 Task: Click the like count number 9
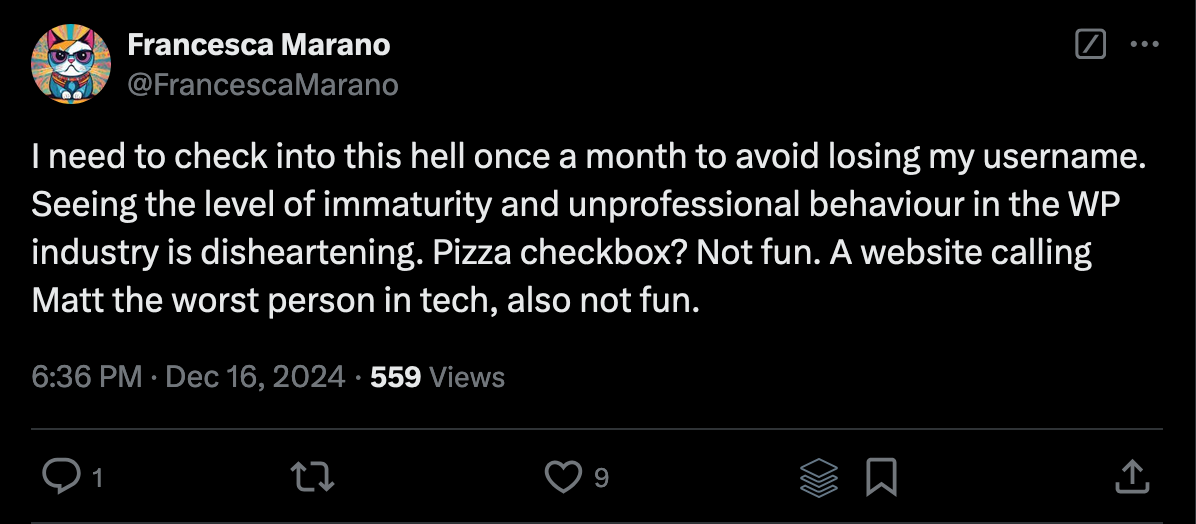pos(600,479)
